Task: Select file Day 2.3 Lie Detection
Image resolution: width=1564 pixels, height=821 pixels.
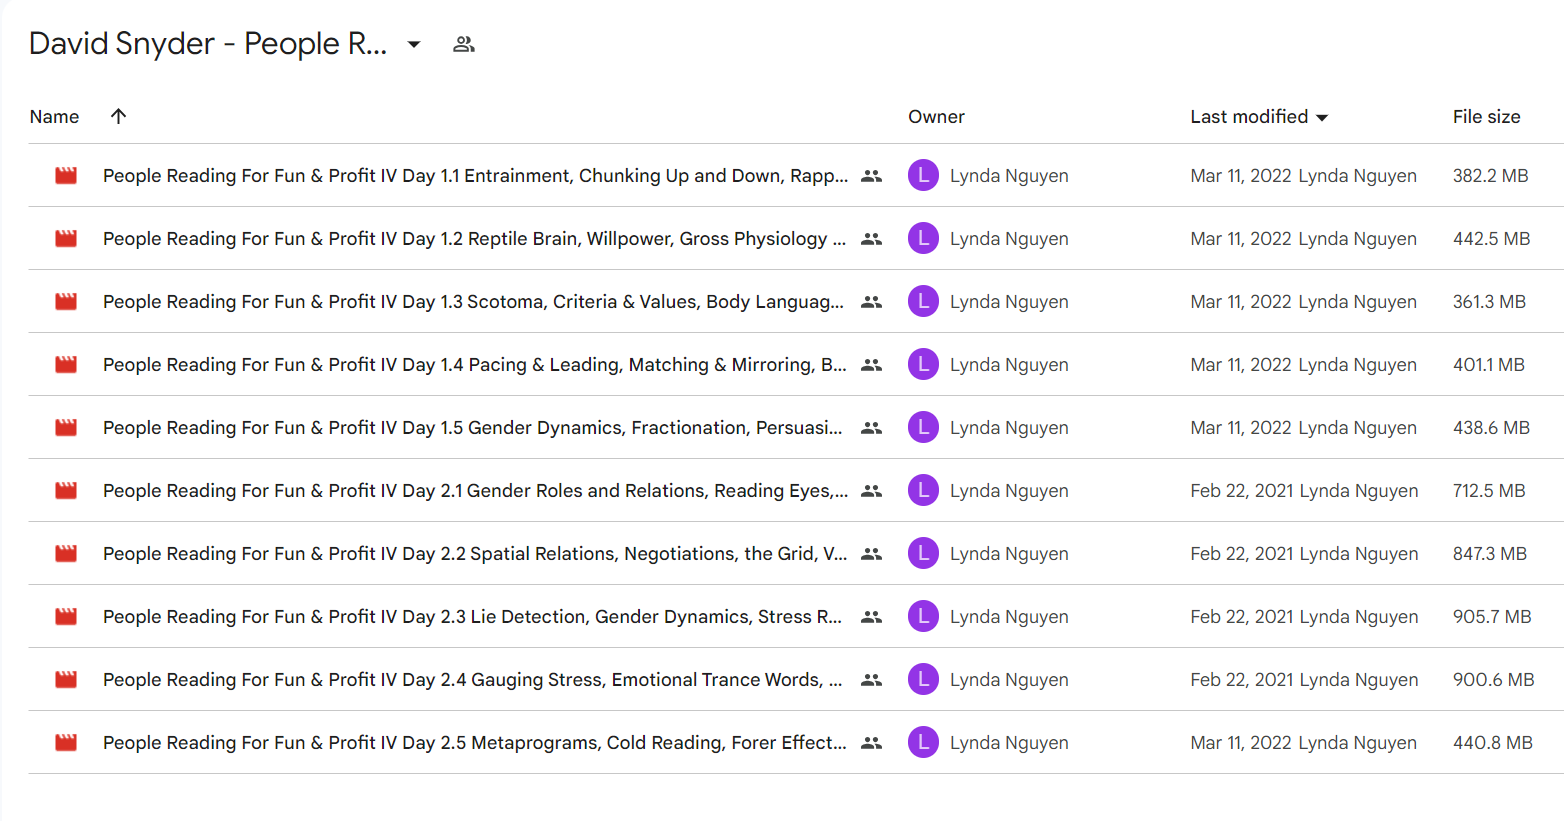Action: click(475, 617)
